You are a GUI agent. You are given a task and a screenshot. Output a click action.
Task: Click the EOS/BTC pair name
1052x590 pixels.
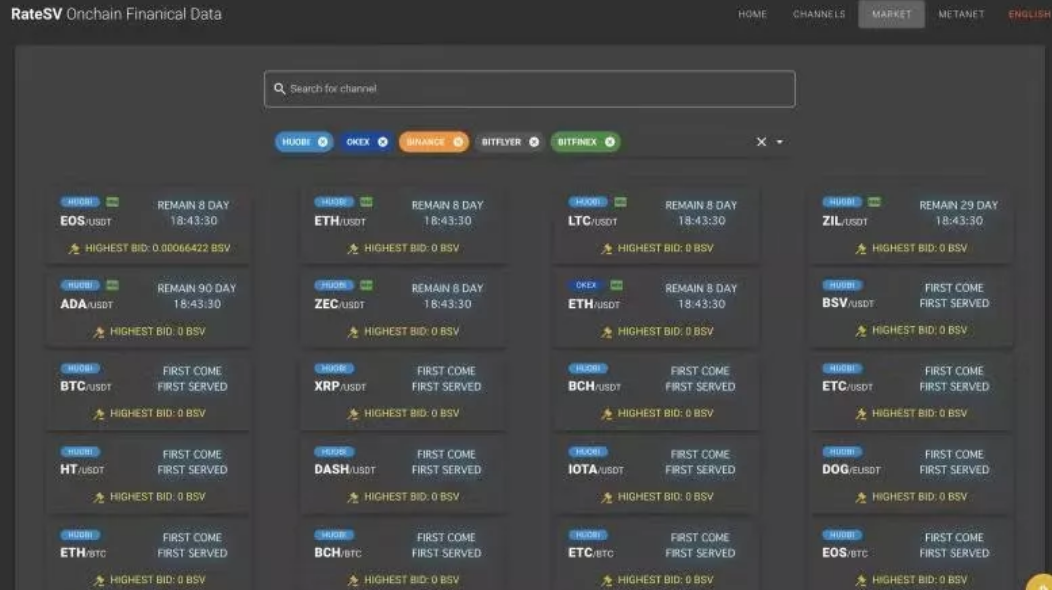coord(845,552)
